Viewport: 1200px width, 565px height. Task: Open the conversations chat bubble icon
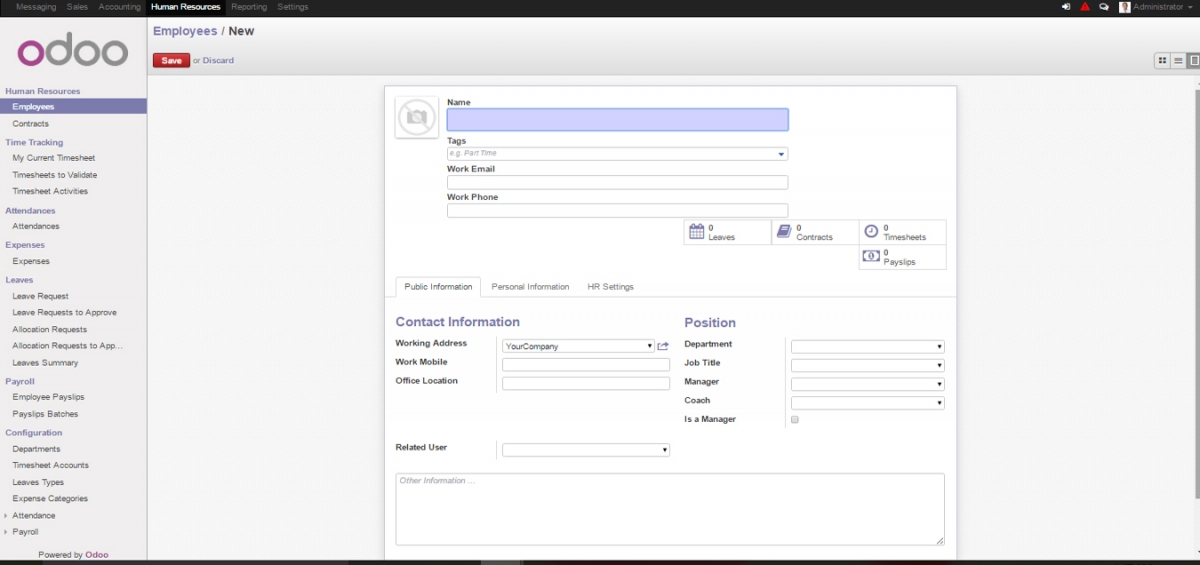coord(1104,7)
